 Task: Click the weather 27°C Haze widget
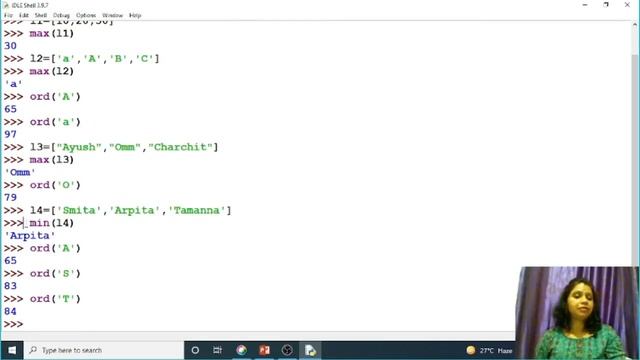(489, 350)
